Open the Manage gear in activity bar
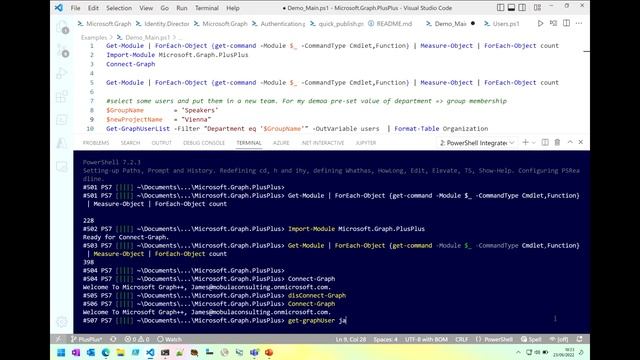This screenshot has height=360, width=640. [62, 322]
